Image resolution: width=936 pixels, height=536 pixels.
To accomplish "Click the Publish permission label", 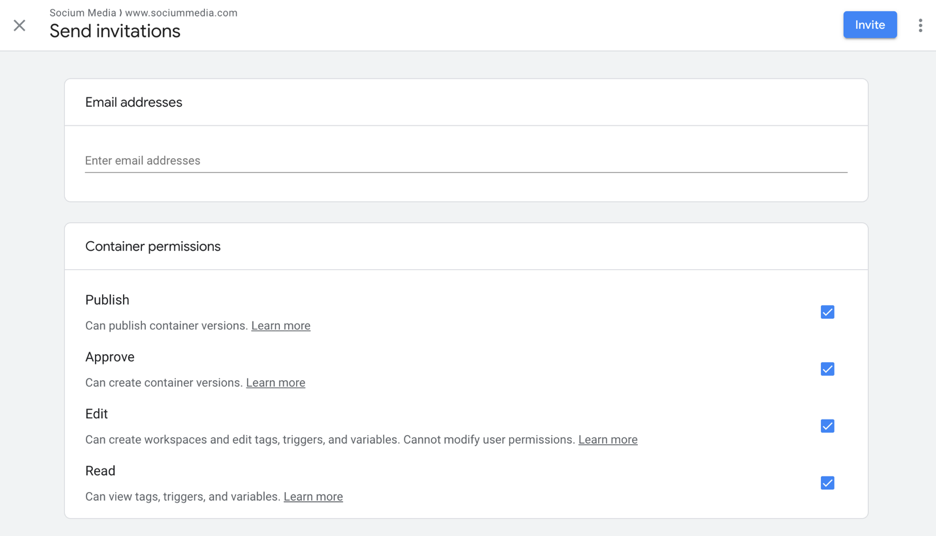I will pos(107,300).
